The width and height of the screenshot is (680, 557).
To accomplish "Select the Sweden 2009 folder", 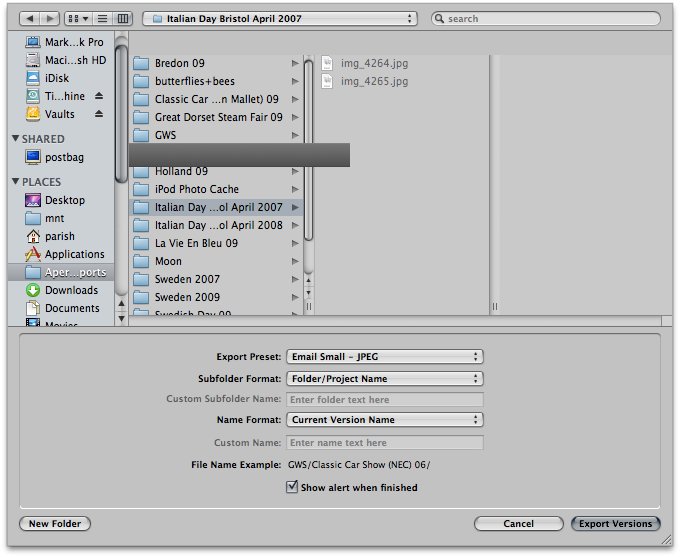I will coord(216,297).
